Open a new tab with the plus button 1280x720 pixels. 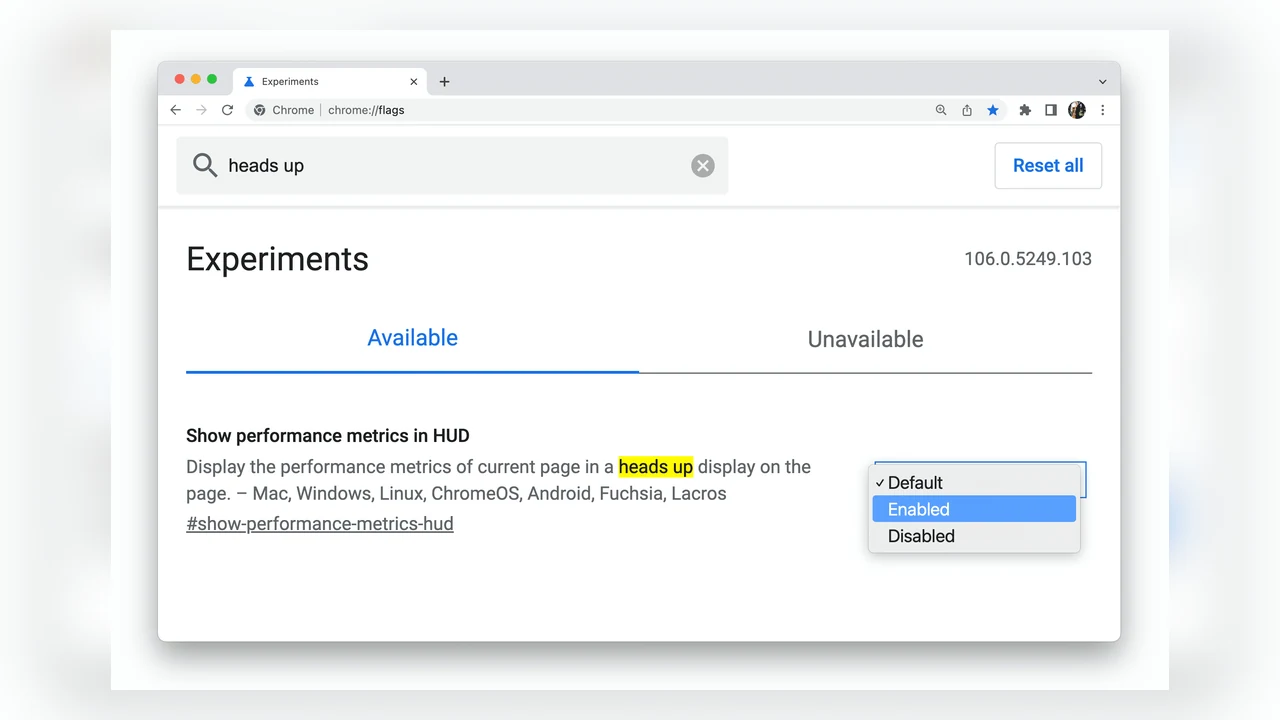point(445,82)
